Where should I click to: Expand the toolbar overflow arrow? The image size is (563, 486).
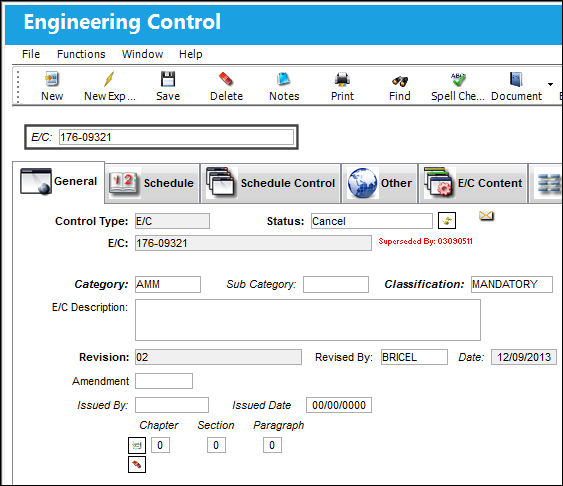[550, 84]
